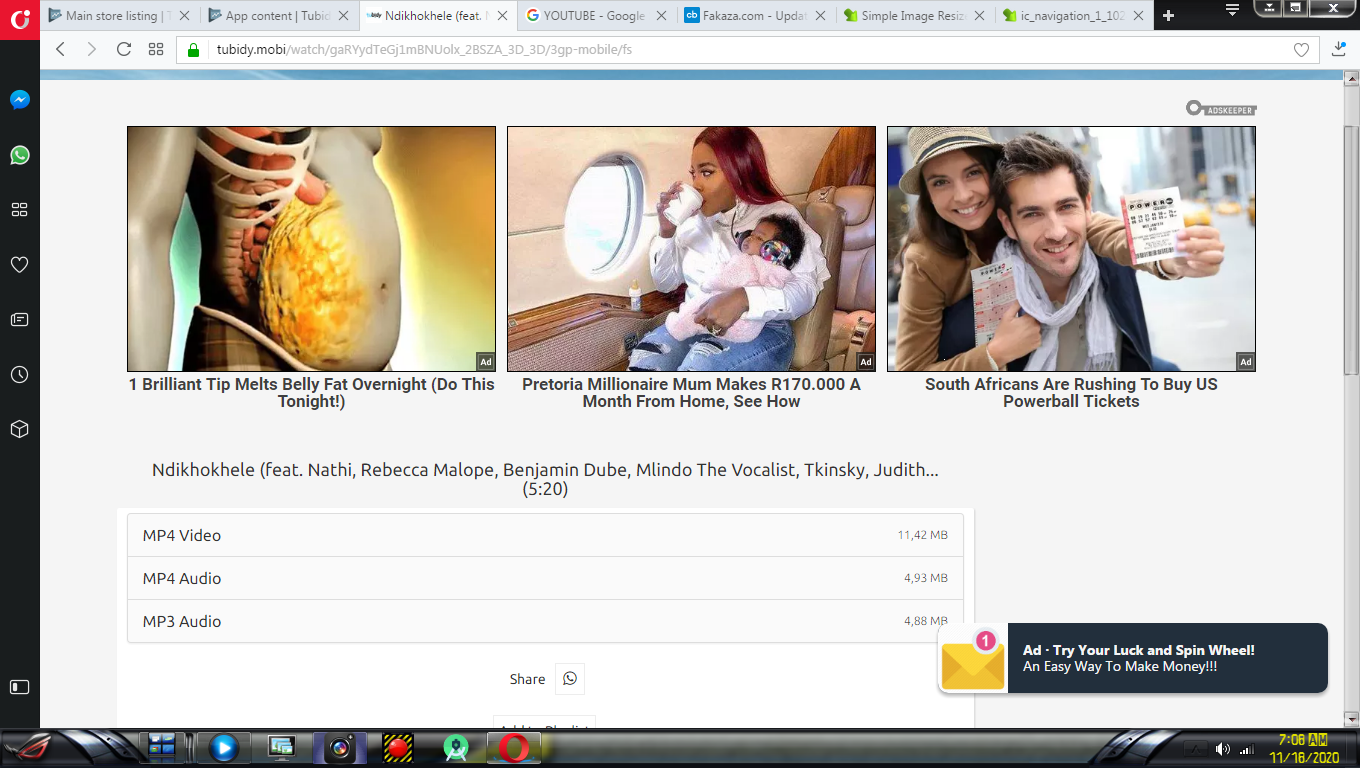
Task: Go forward to the next page
Action: point(92,49)
